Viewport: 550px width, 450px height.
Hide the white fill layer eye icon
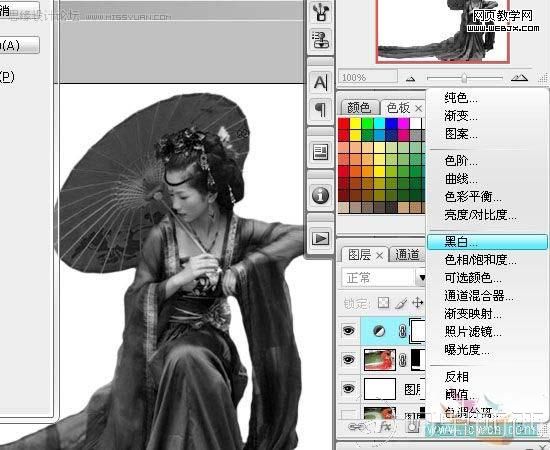pos(348,389)
